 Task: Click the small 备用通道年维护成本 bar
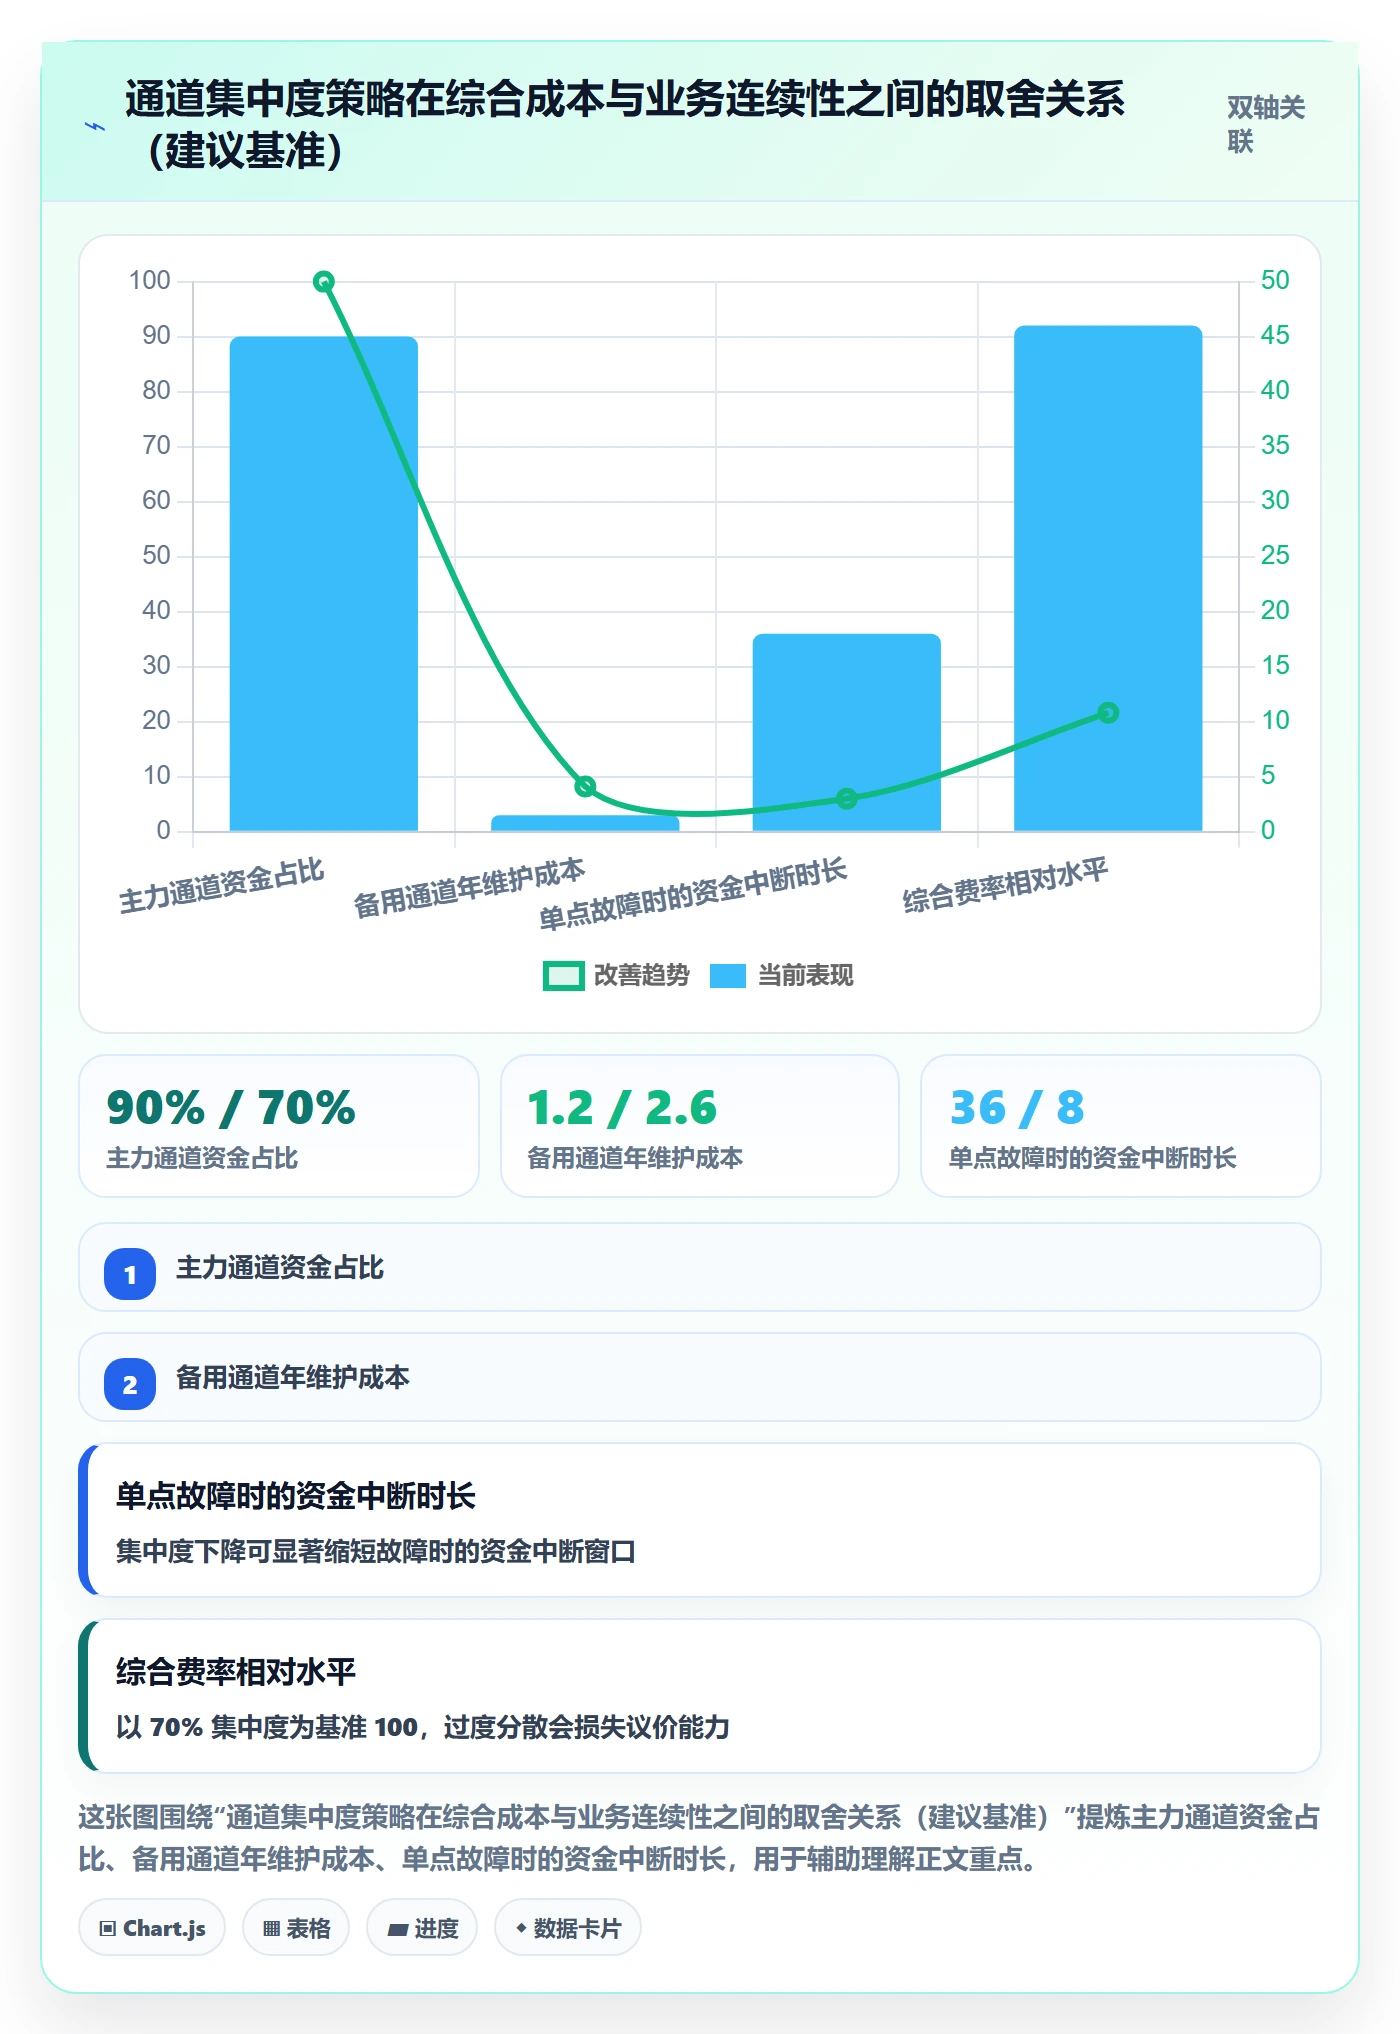point(585,823)
